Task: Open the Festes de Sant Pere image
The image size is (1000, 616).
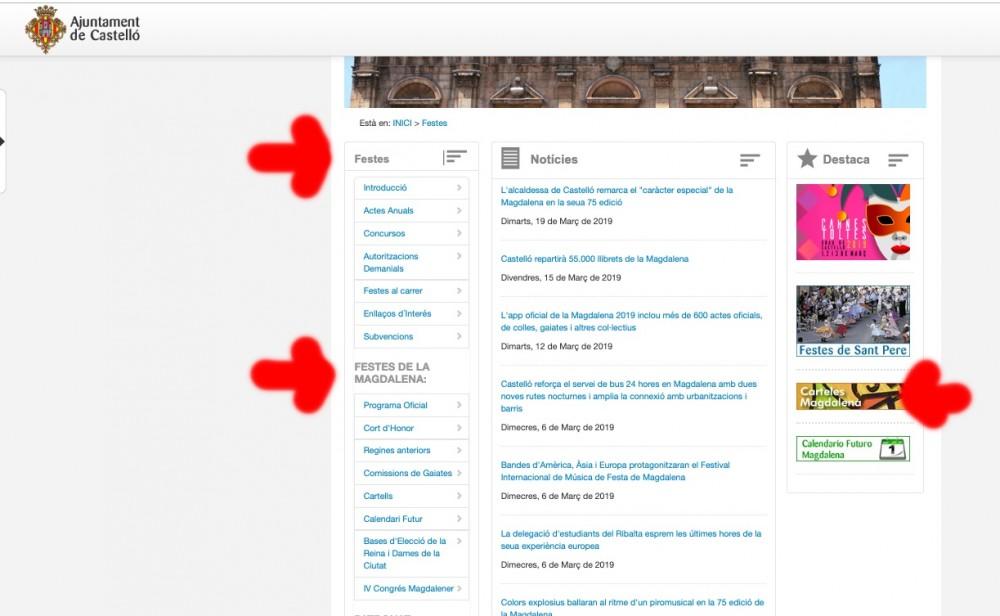Action: tap(852, 321)
